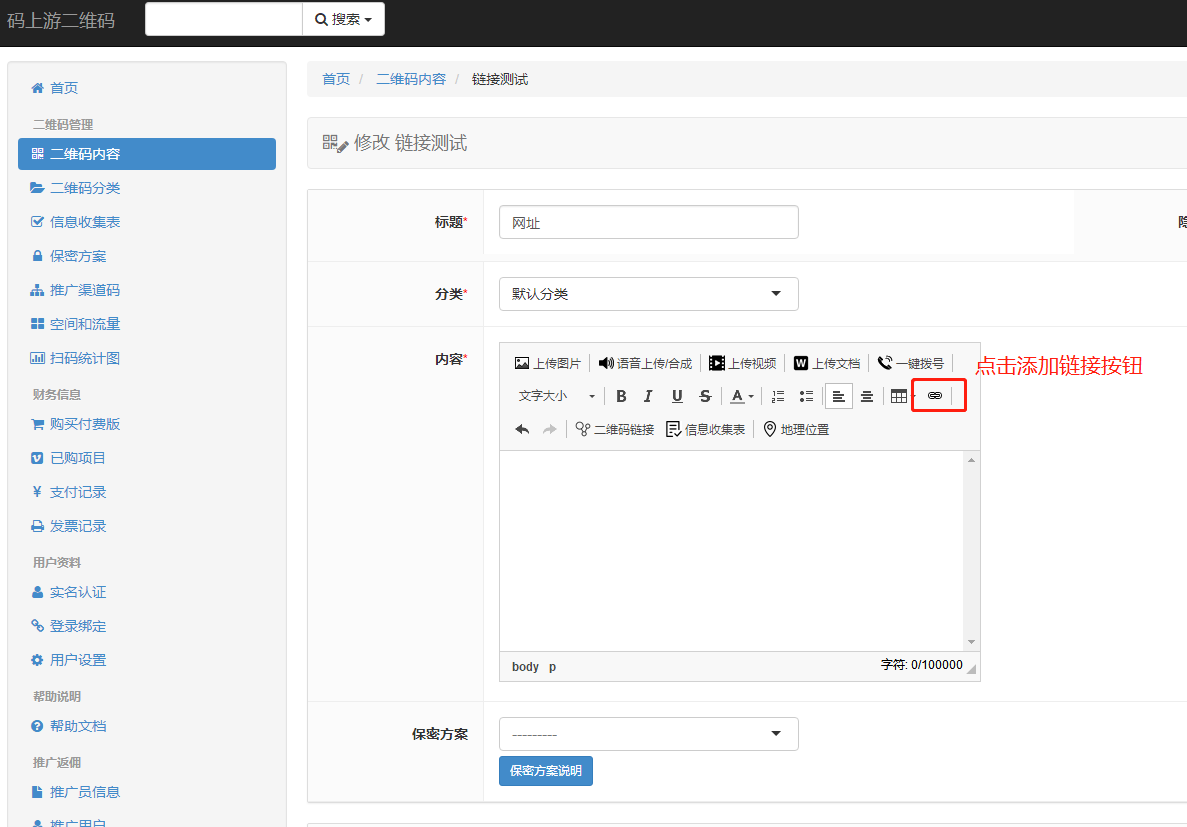Open the 保密方案 select dropdown
The image size is (1187, 827).
click(648, 734)
